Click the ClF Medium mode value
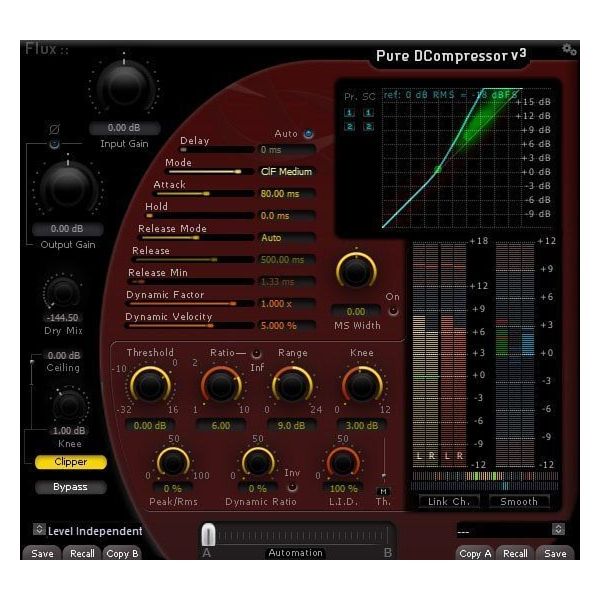Image resolution: width=600 pixels, height=600 pixels. (285, 172)
